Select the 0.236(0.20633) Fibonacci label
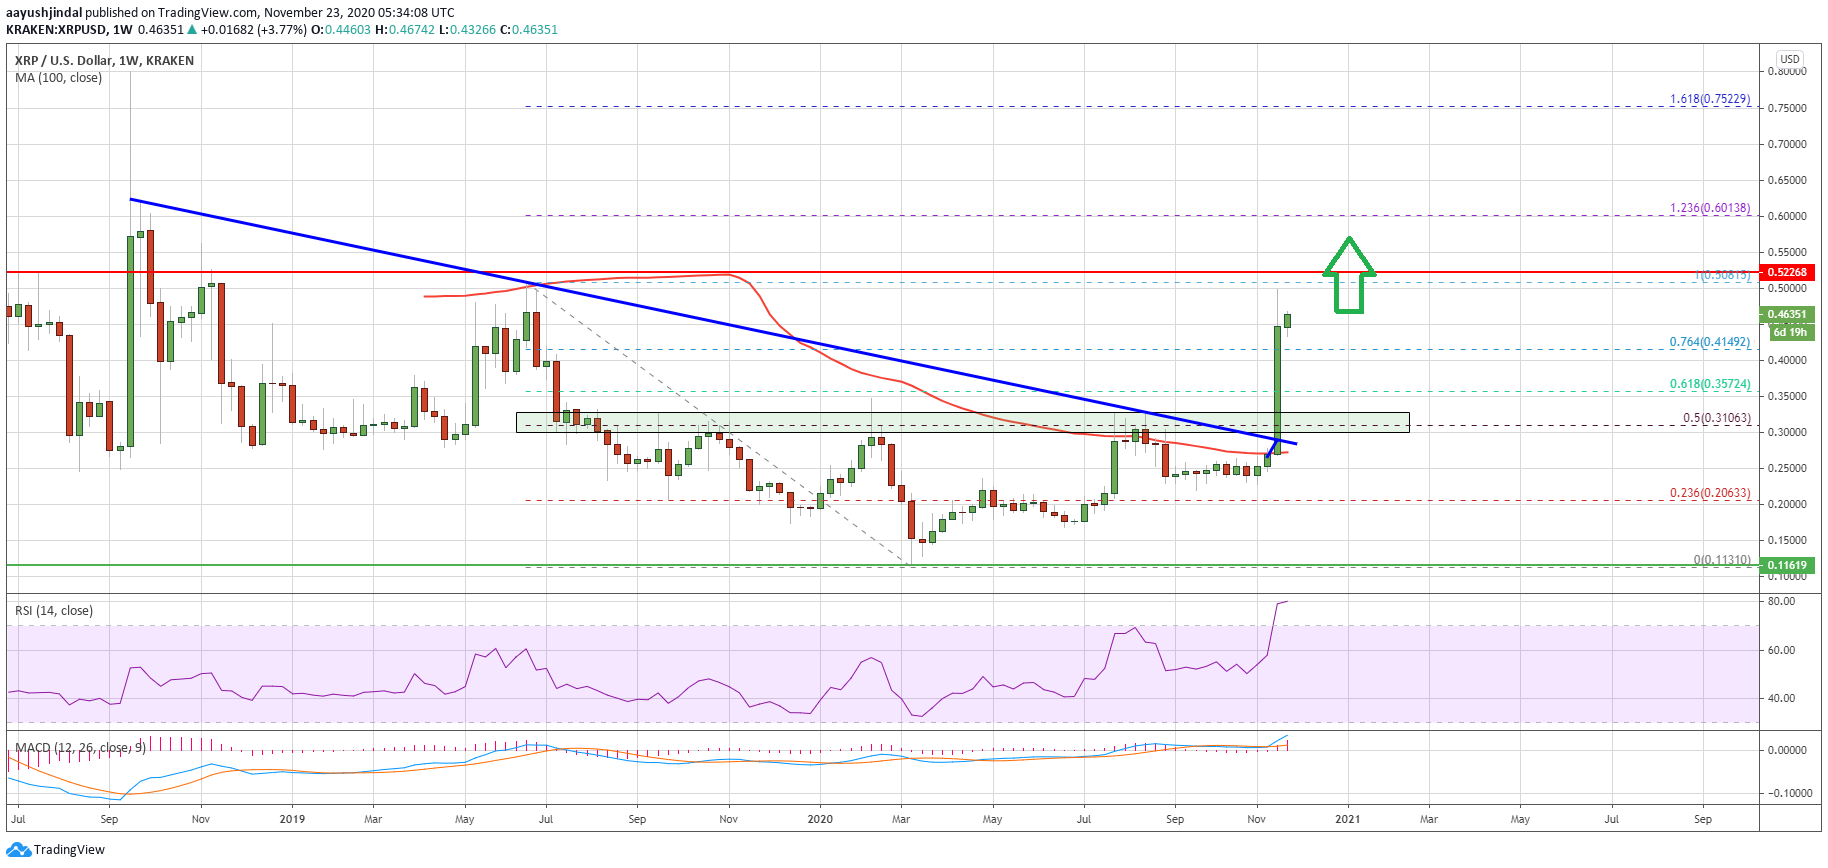 1710,493
